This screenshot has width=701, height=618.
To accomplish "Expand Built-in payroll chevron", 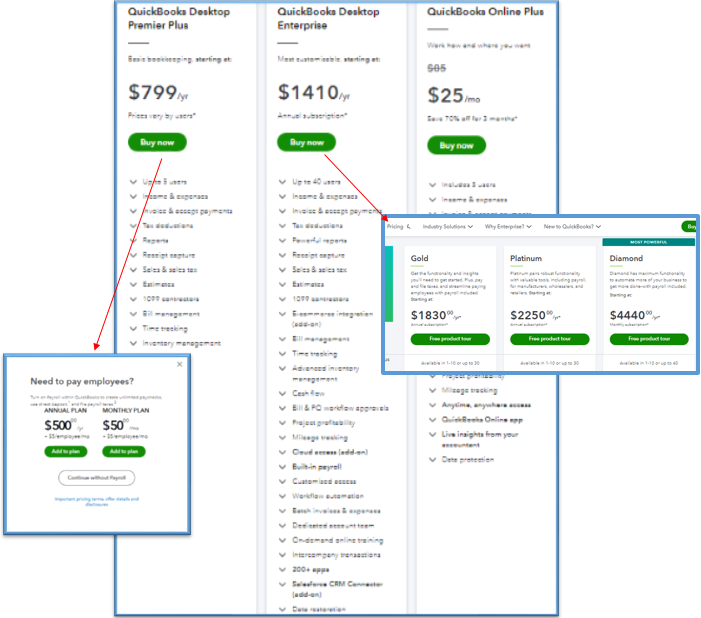I will 283,467.
